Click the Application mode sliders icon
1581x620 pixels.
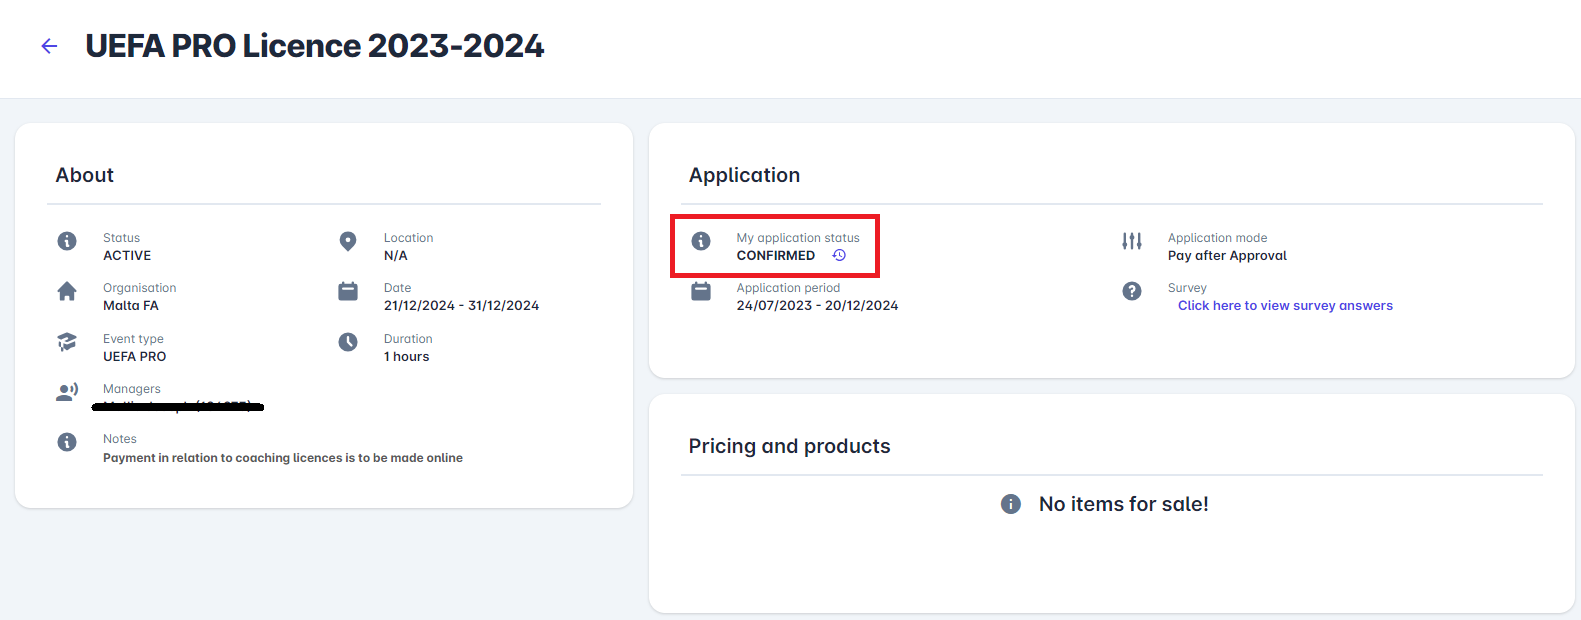coord(1132,241)
